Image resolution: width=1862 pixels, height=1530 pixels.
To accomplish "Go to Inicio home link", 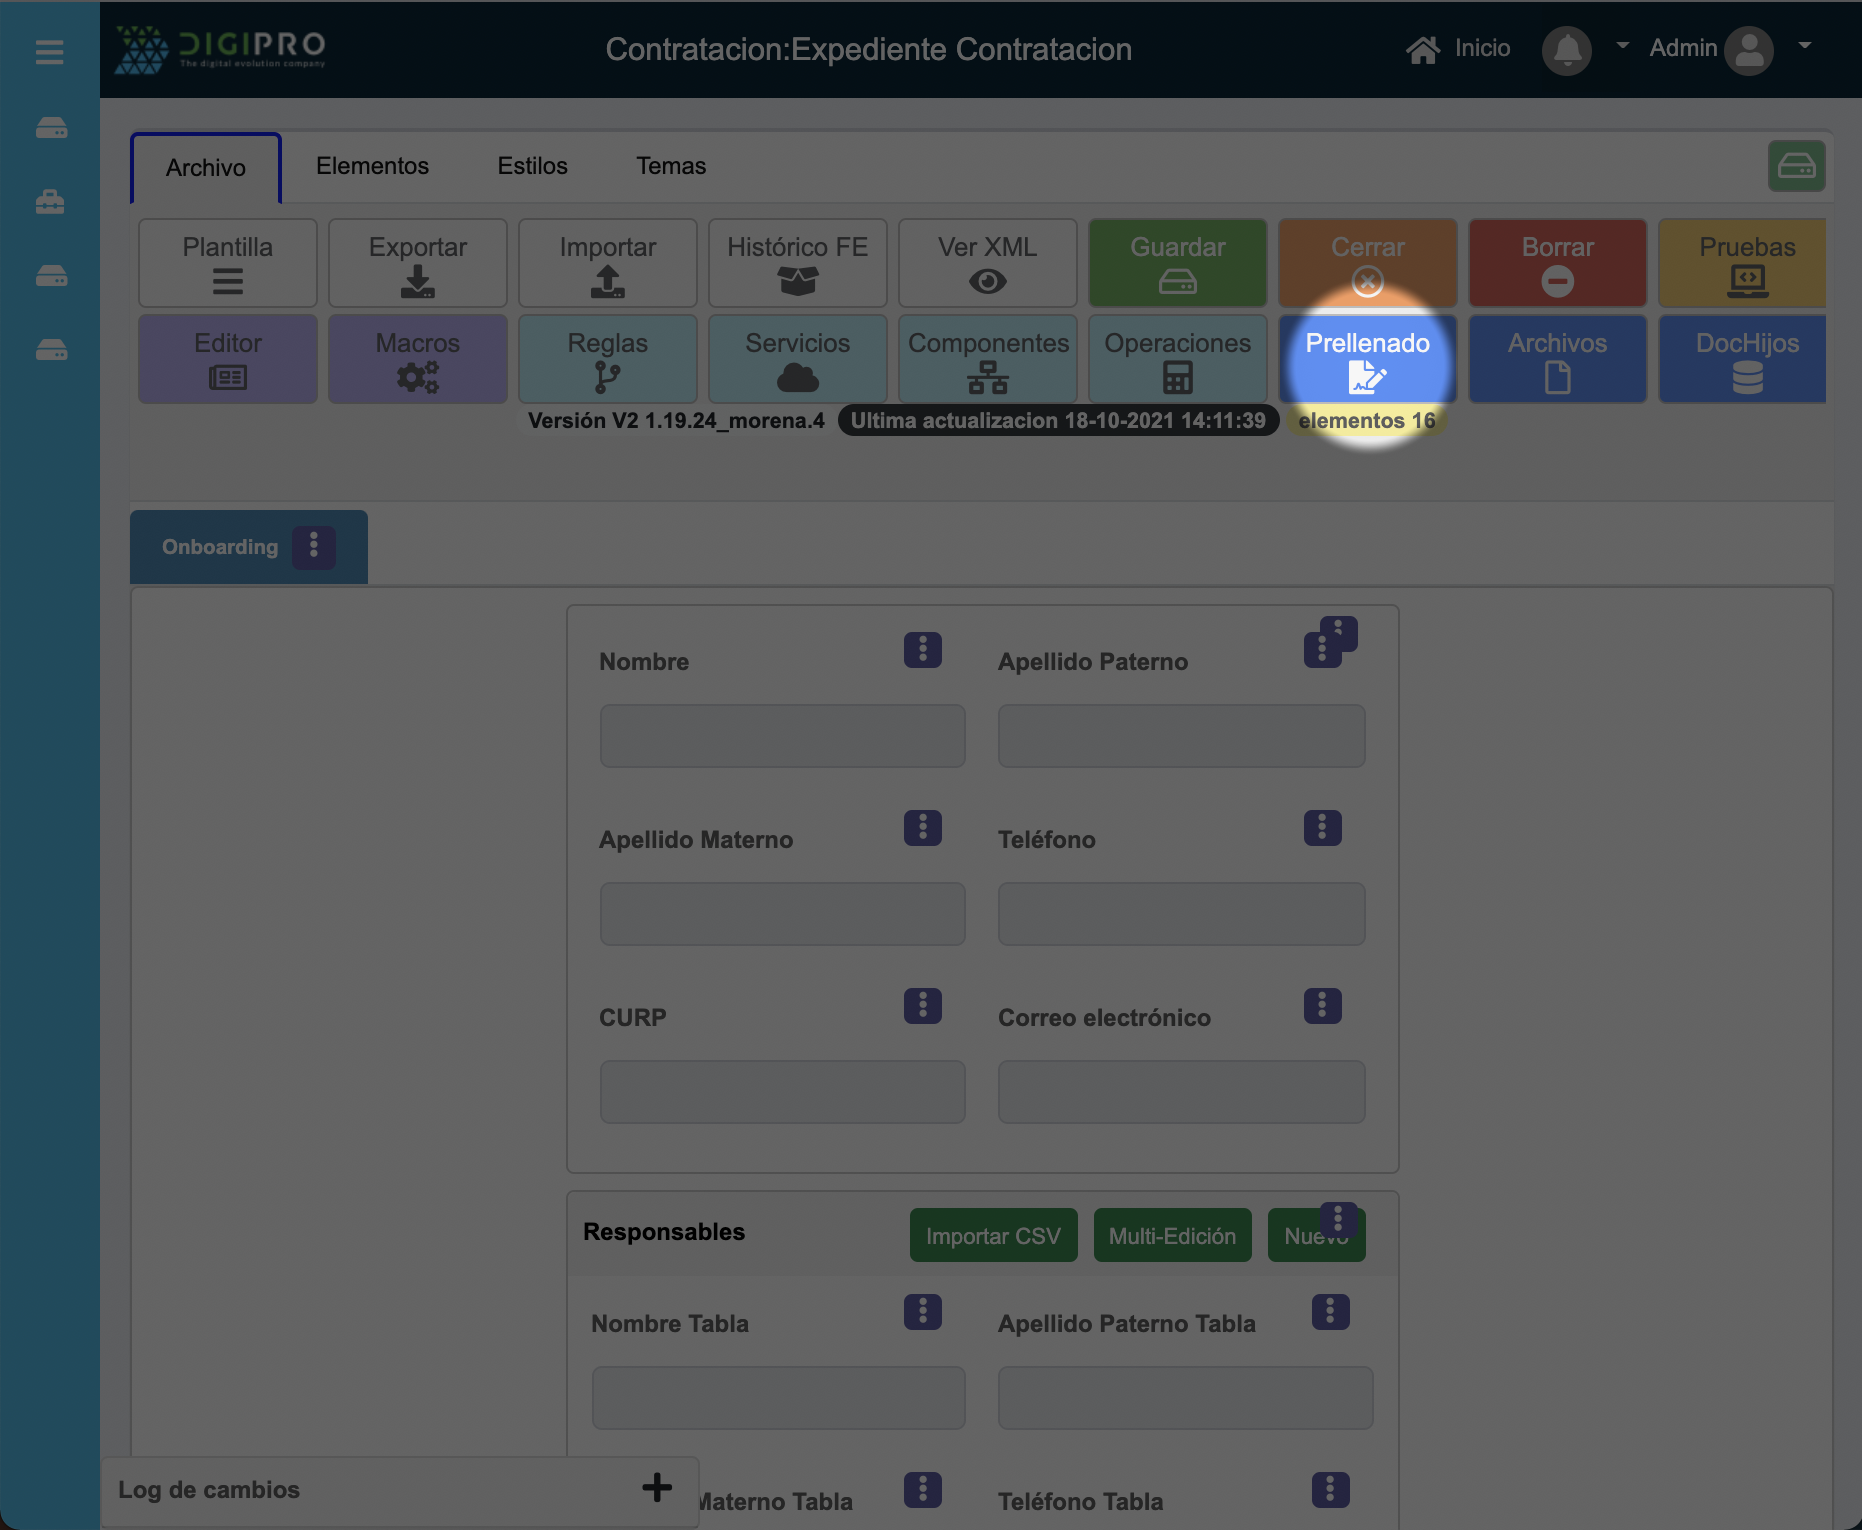I will click(x=1458, y=48).
